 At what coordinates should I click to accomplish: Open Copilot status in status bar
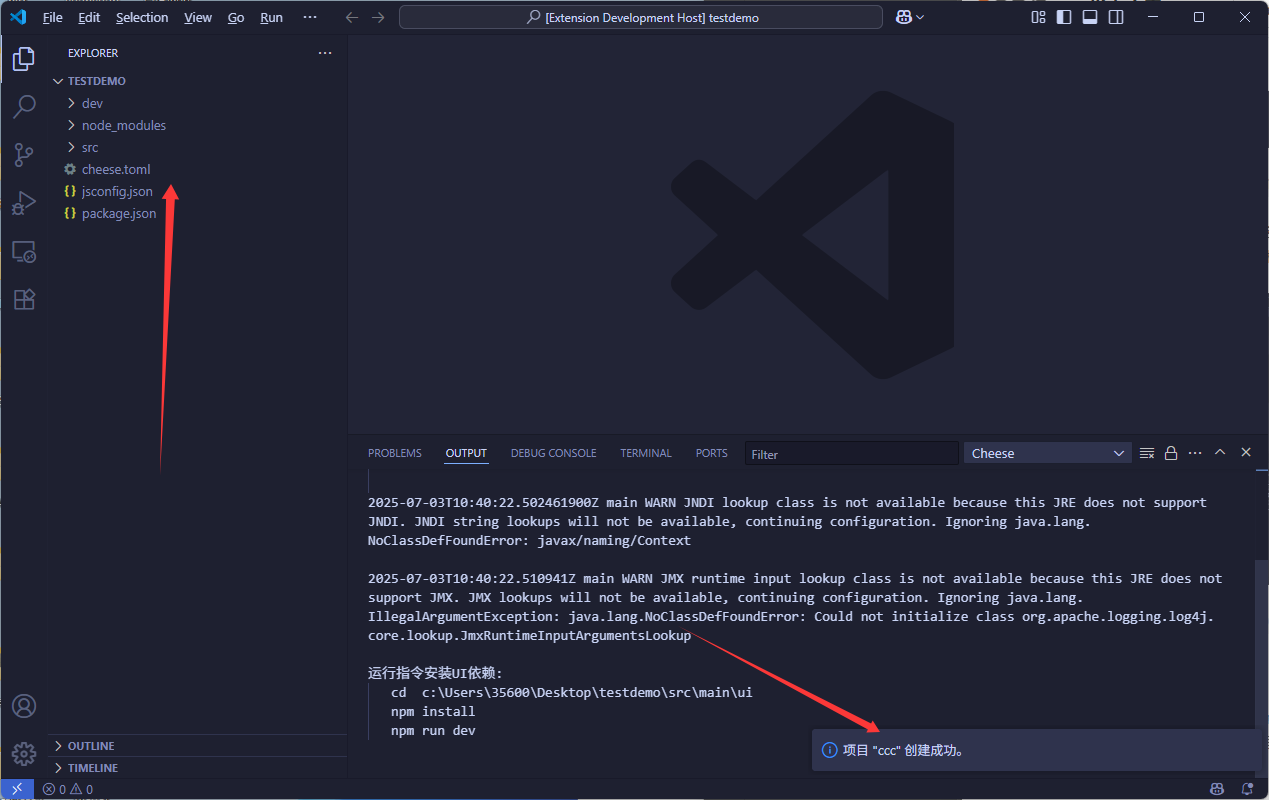tap(1217, 789)
